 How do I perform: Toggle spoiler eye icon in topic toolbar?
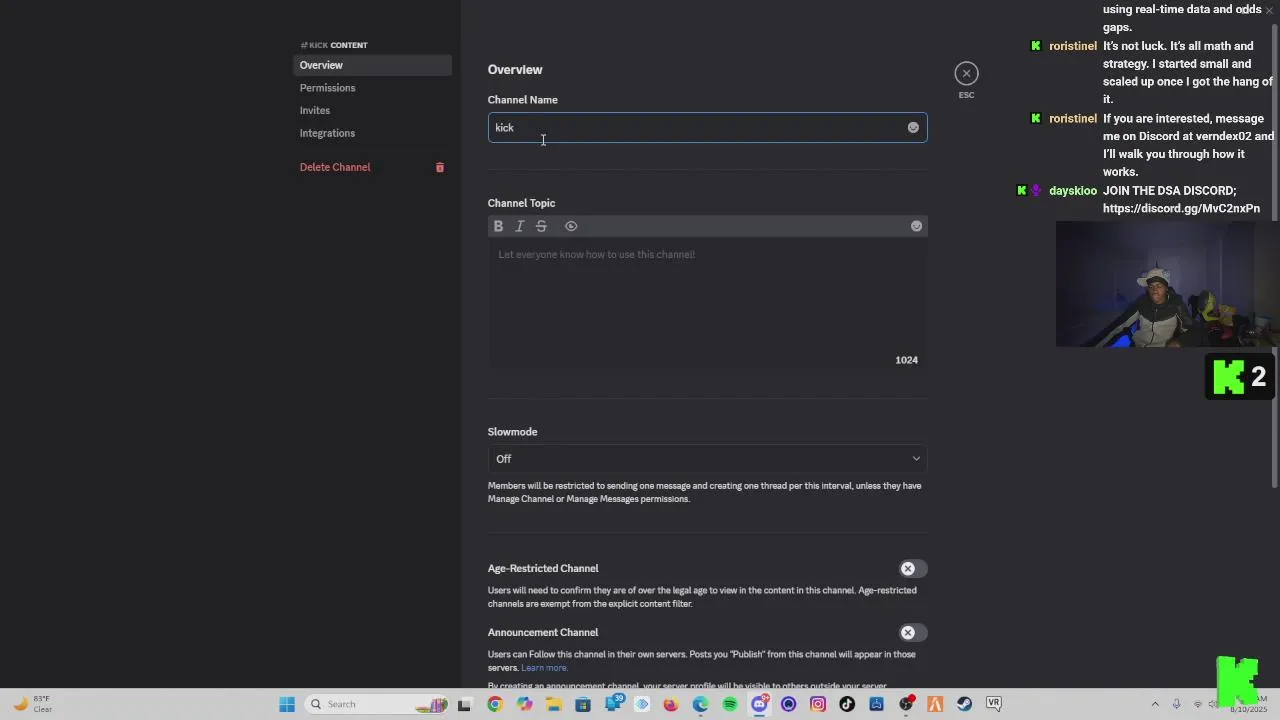click(x=571, y=226)
